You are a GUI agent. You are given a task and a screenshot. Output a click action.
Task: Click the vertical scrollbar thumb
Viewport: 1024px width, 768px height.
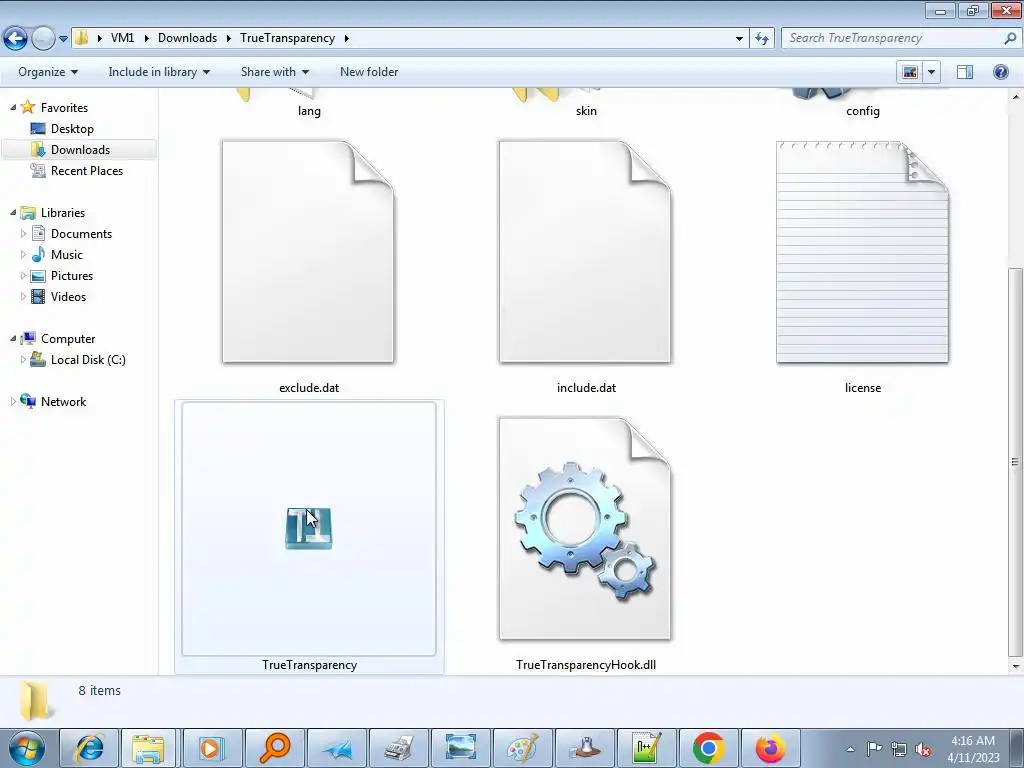1015,461
